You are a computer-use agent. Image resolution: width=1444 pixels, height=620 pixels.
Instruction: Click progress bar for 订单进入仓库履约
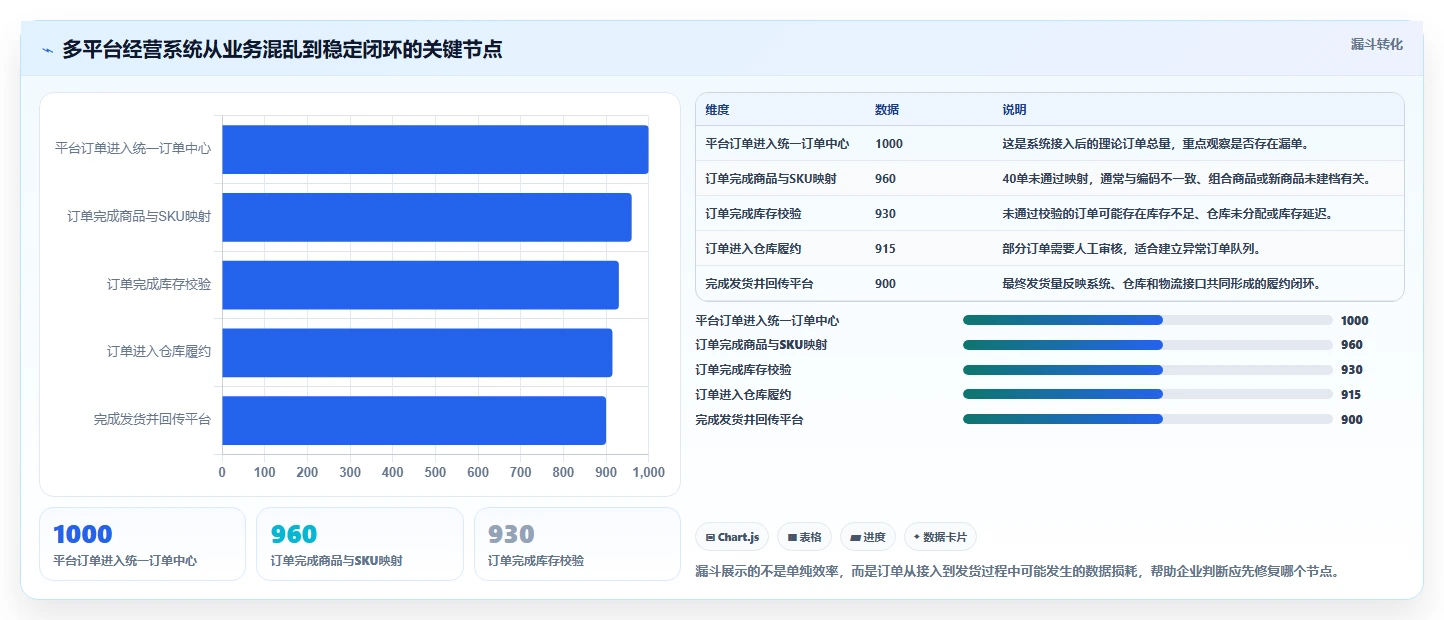pos(1148,394)
